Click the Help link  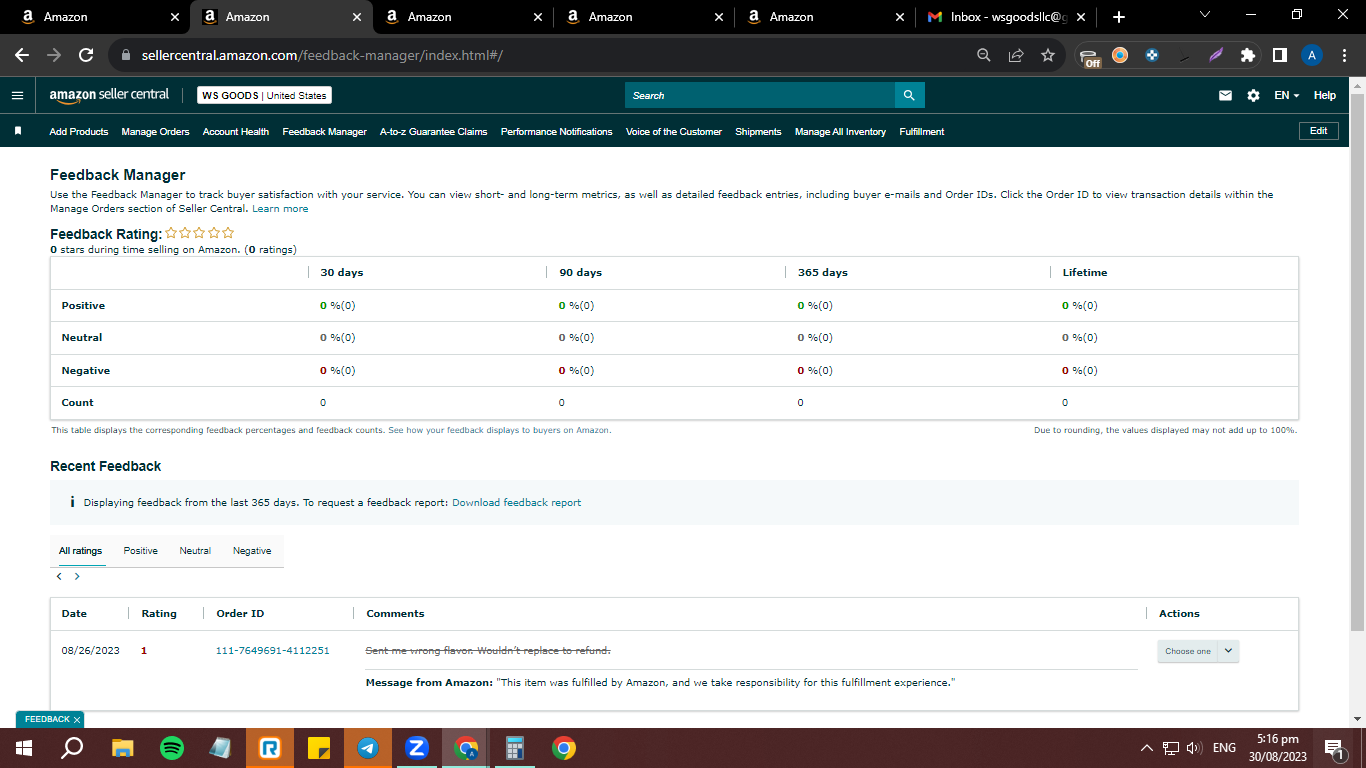click(x=1325, y=95)
